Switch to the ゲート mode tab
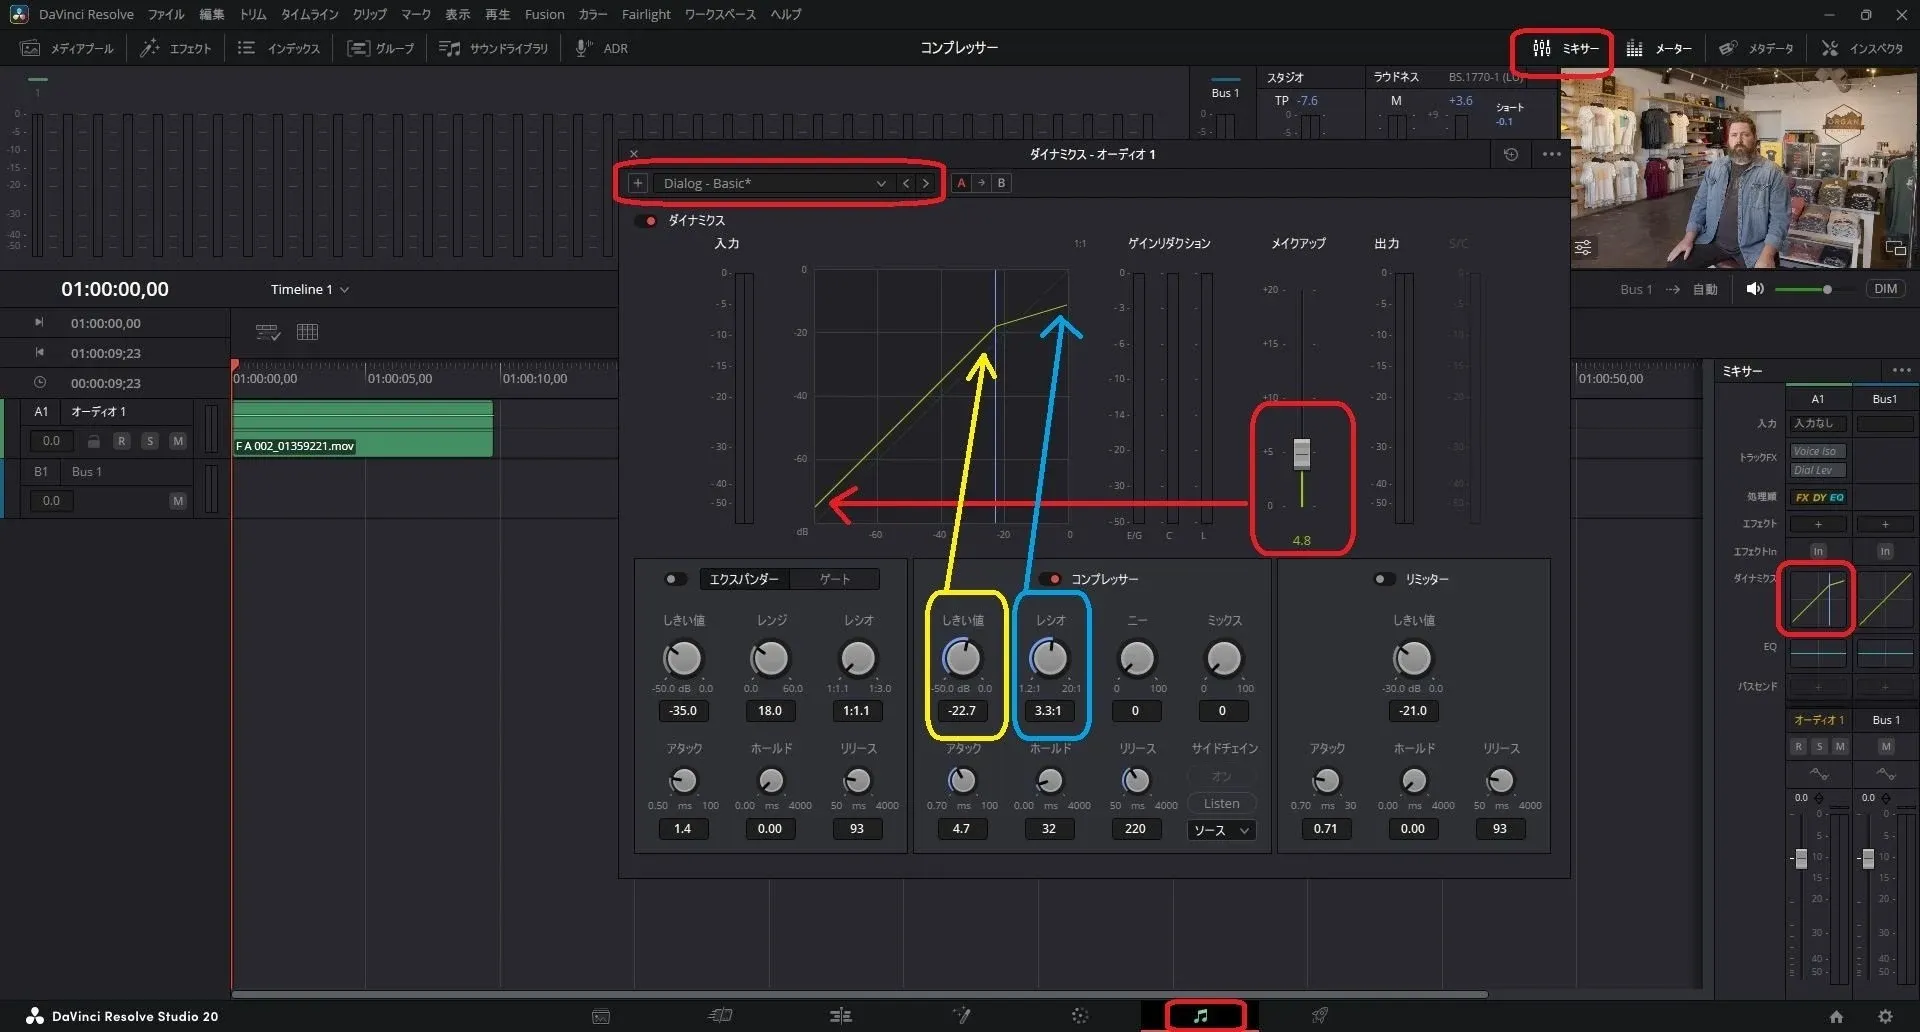The image size is (1920, 1032). click(835, 579)
